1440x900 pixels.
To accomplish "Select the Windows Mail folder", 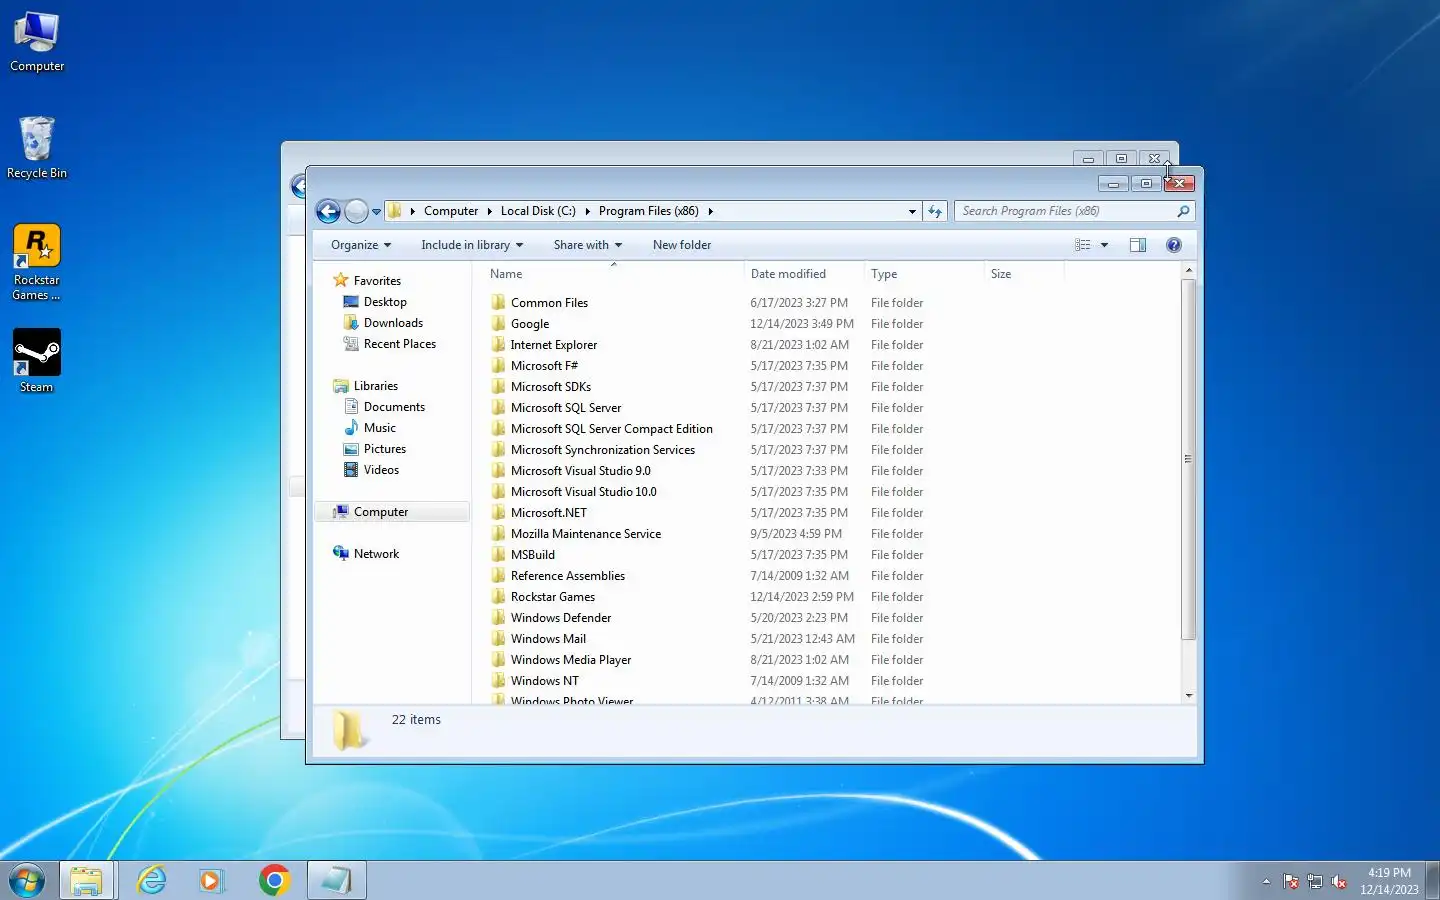I will coord(548,639).
